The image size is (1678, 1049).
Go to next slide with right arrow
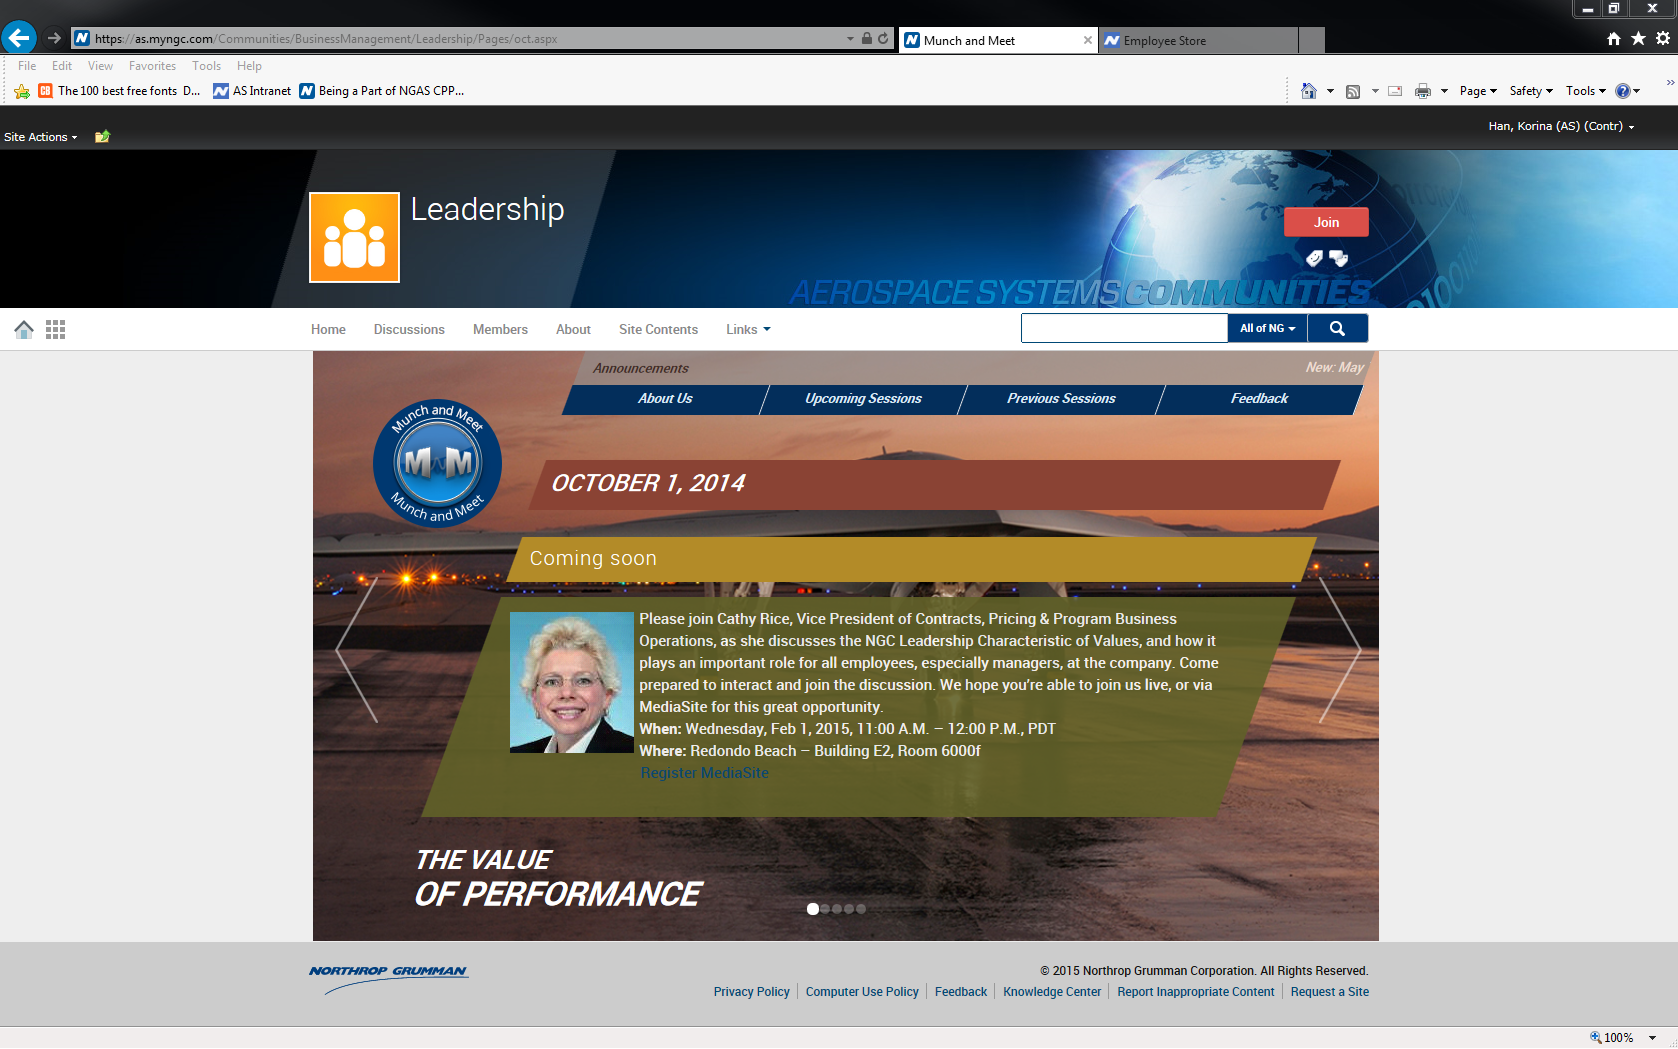(x=1340, y=650)
